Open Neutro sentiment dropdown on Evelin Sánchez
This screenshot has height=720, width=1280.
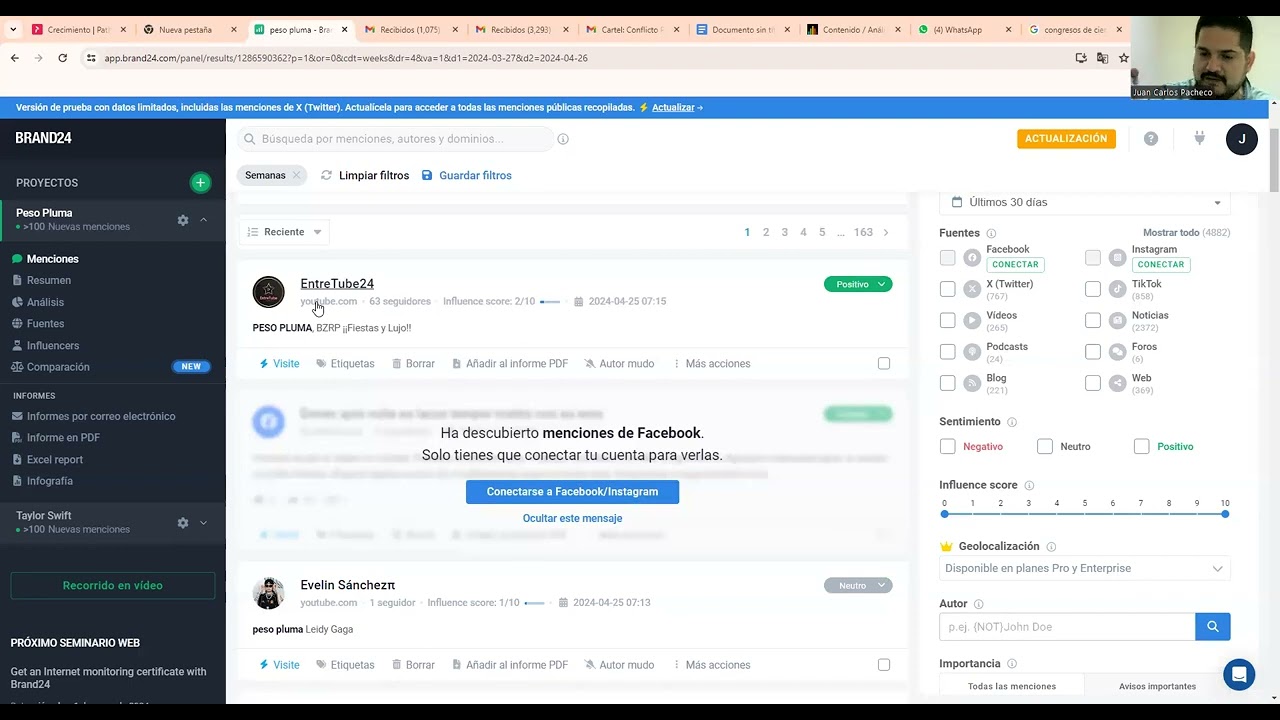[x=858, y=585]
